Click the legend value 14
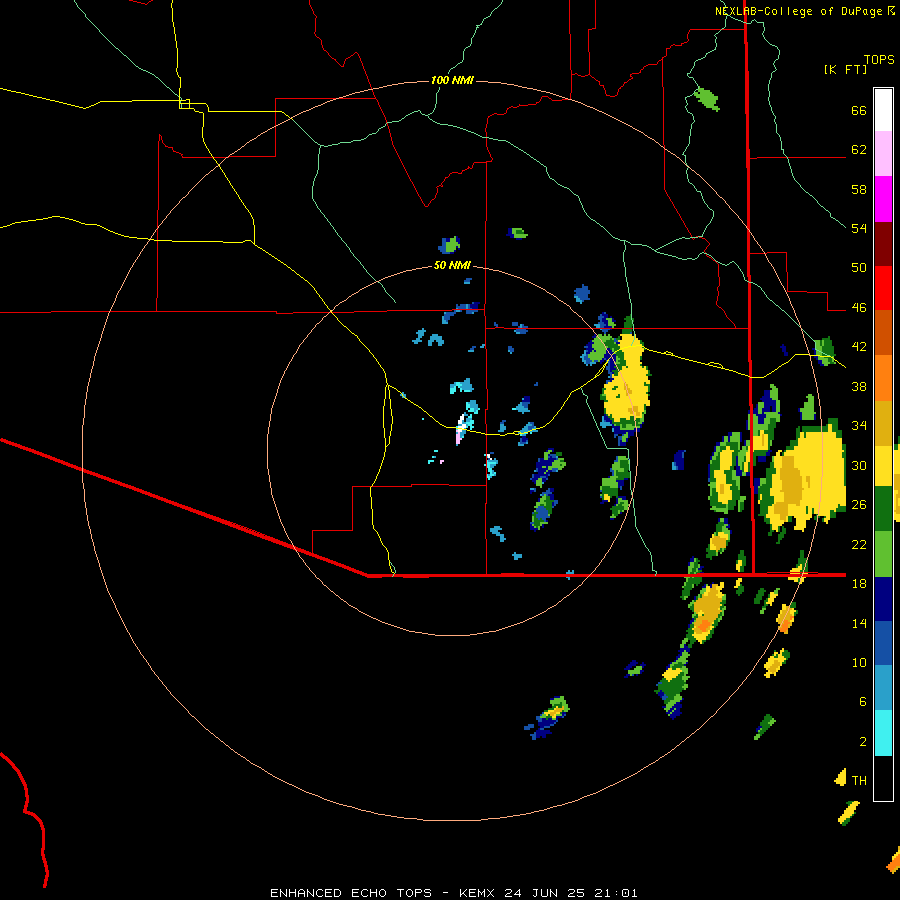Image resolution: width=900 pixels, height=900 pixels. point(859,623)
